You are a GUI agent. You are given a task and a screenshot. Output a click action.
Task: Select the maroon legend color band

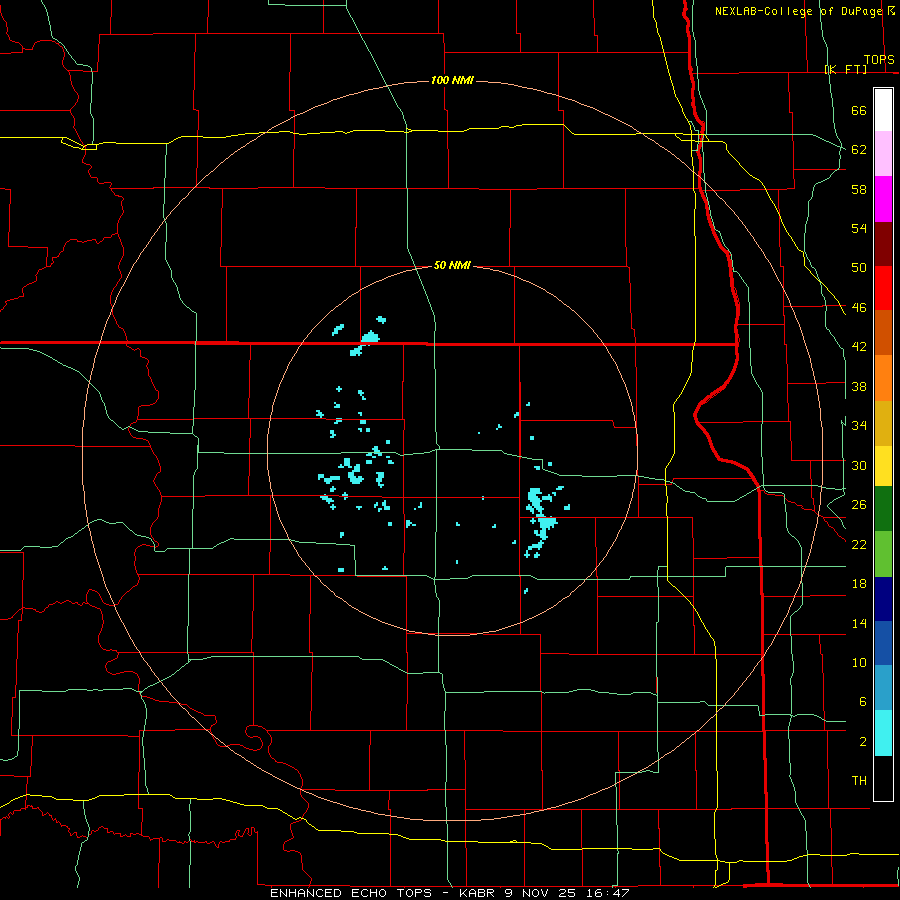[x=883, y=244]
